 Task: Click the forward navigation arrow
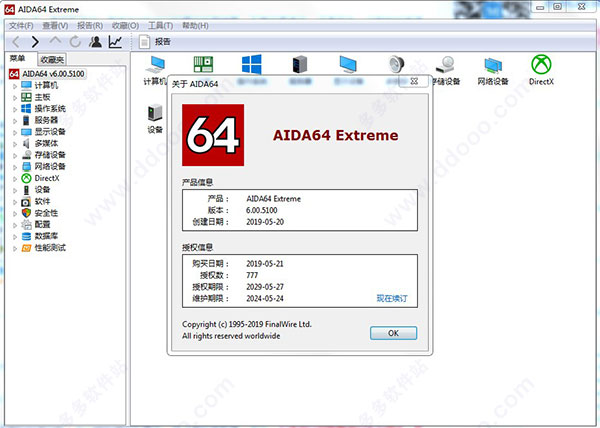click(35, 42)
